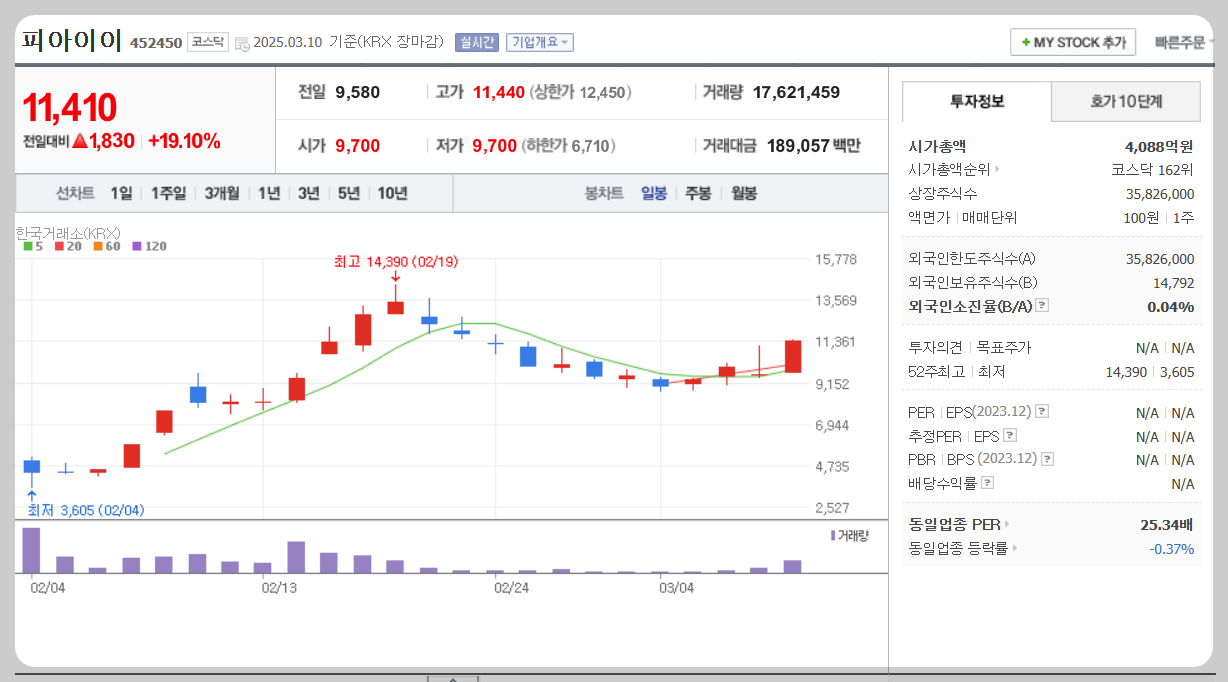Click the PBR|BPS(2023.12) help icon
Viewport: 1228px width, 682px height.
(1046, 458)
